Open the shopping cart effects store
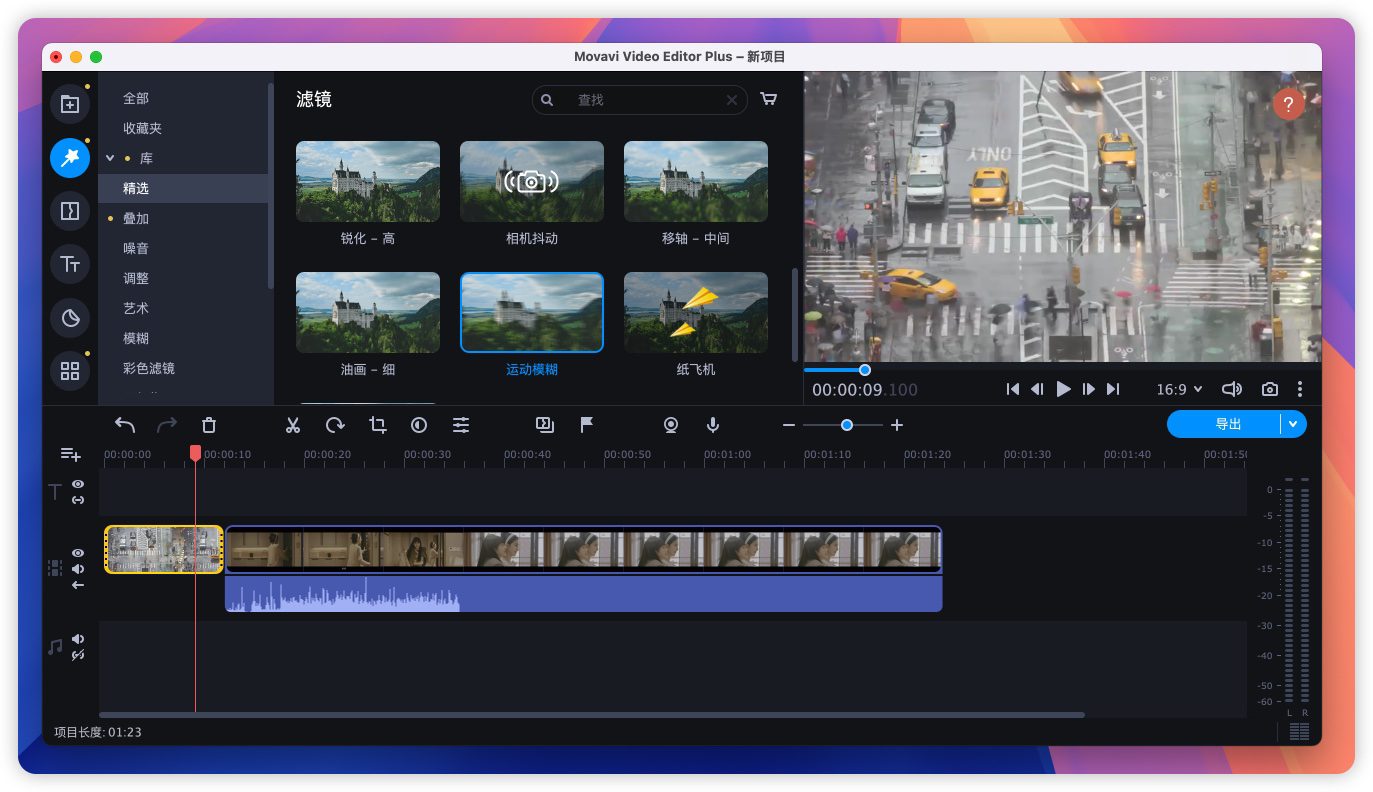This screenshot has width=1373, height=792. click(x=768, y=99)
